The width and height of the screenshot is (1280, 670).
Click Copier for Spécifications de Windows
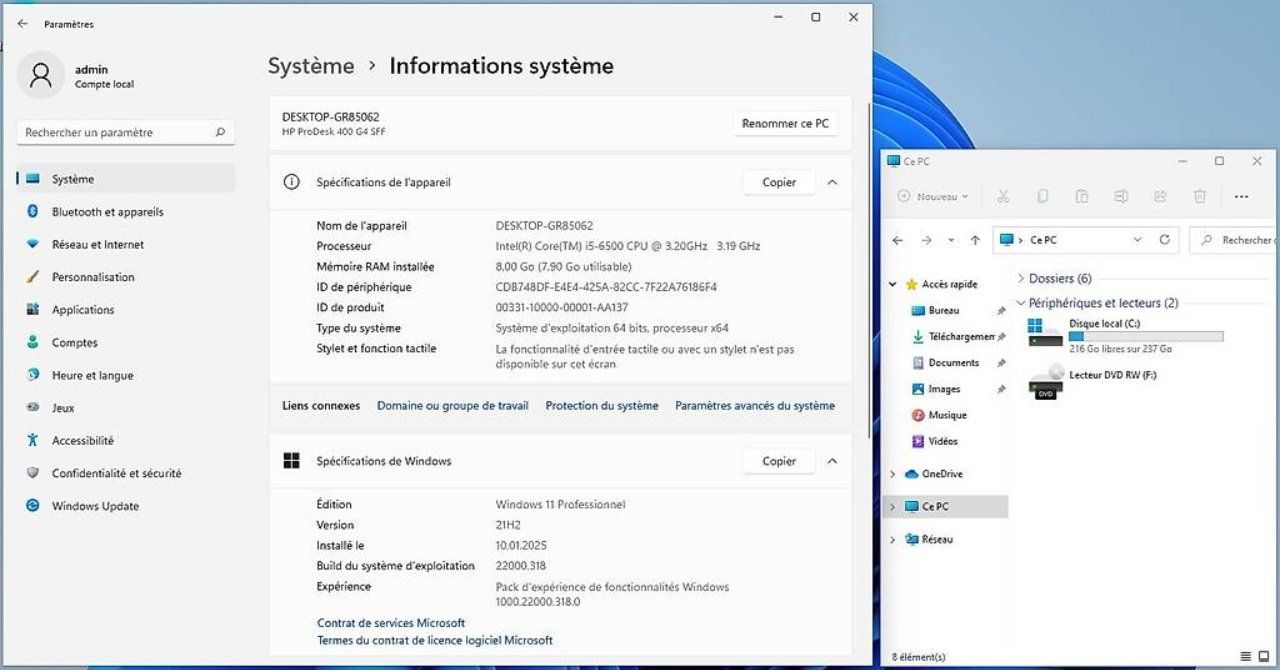pos(779,461)
